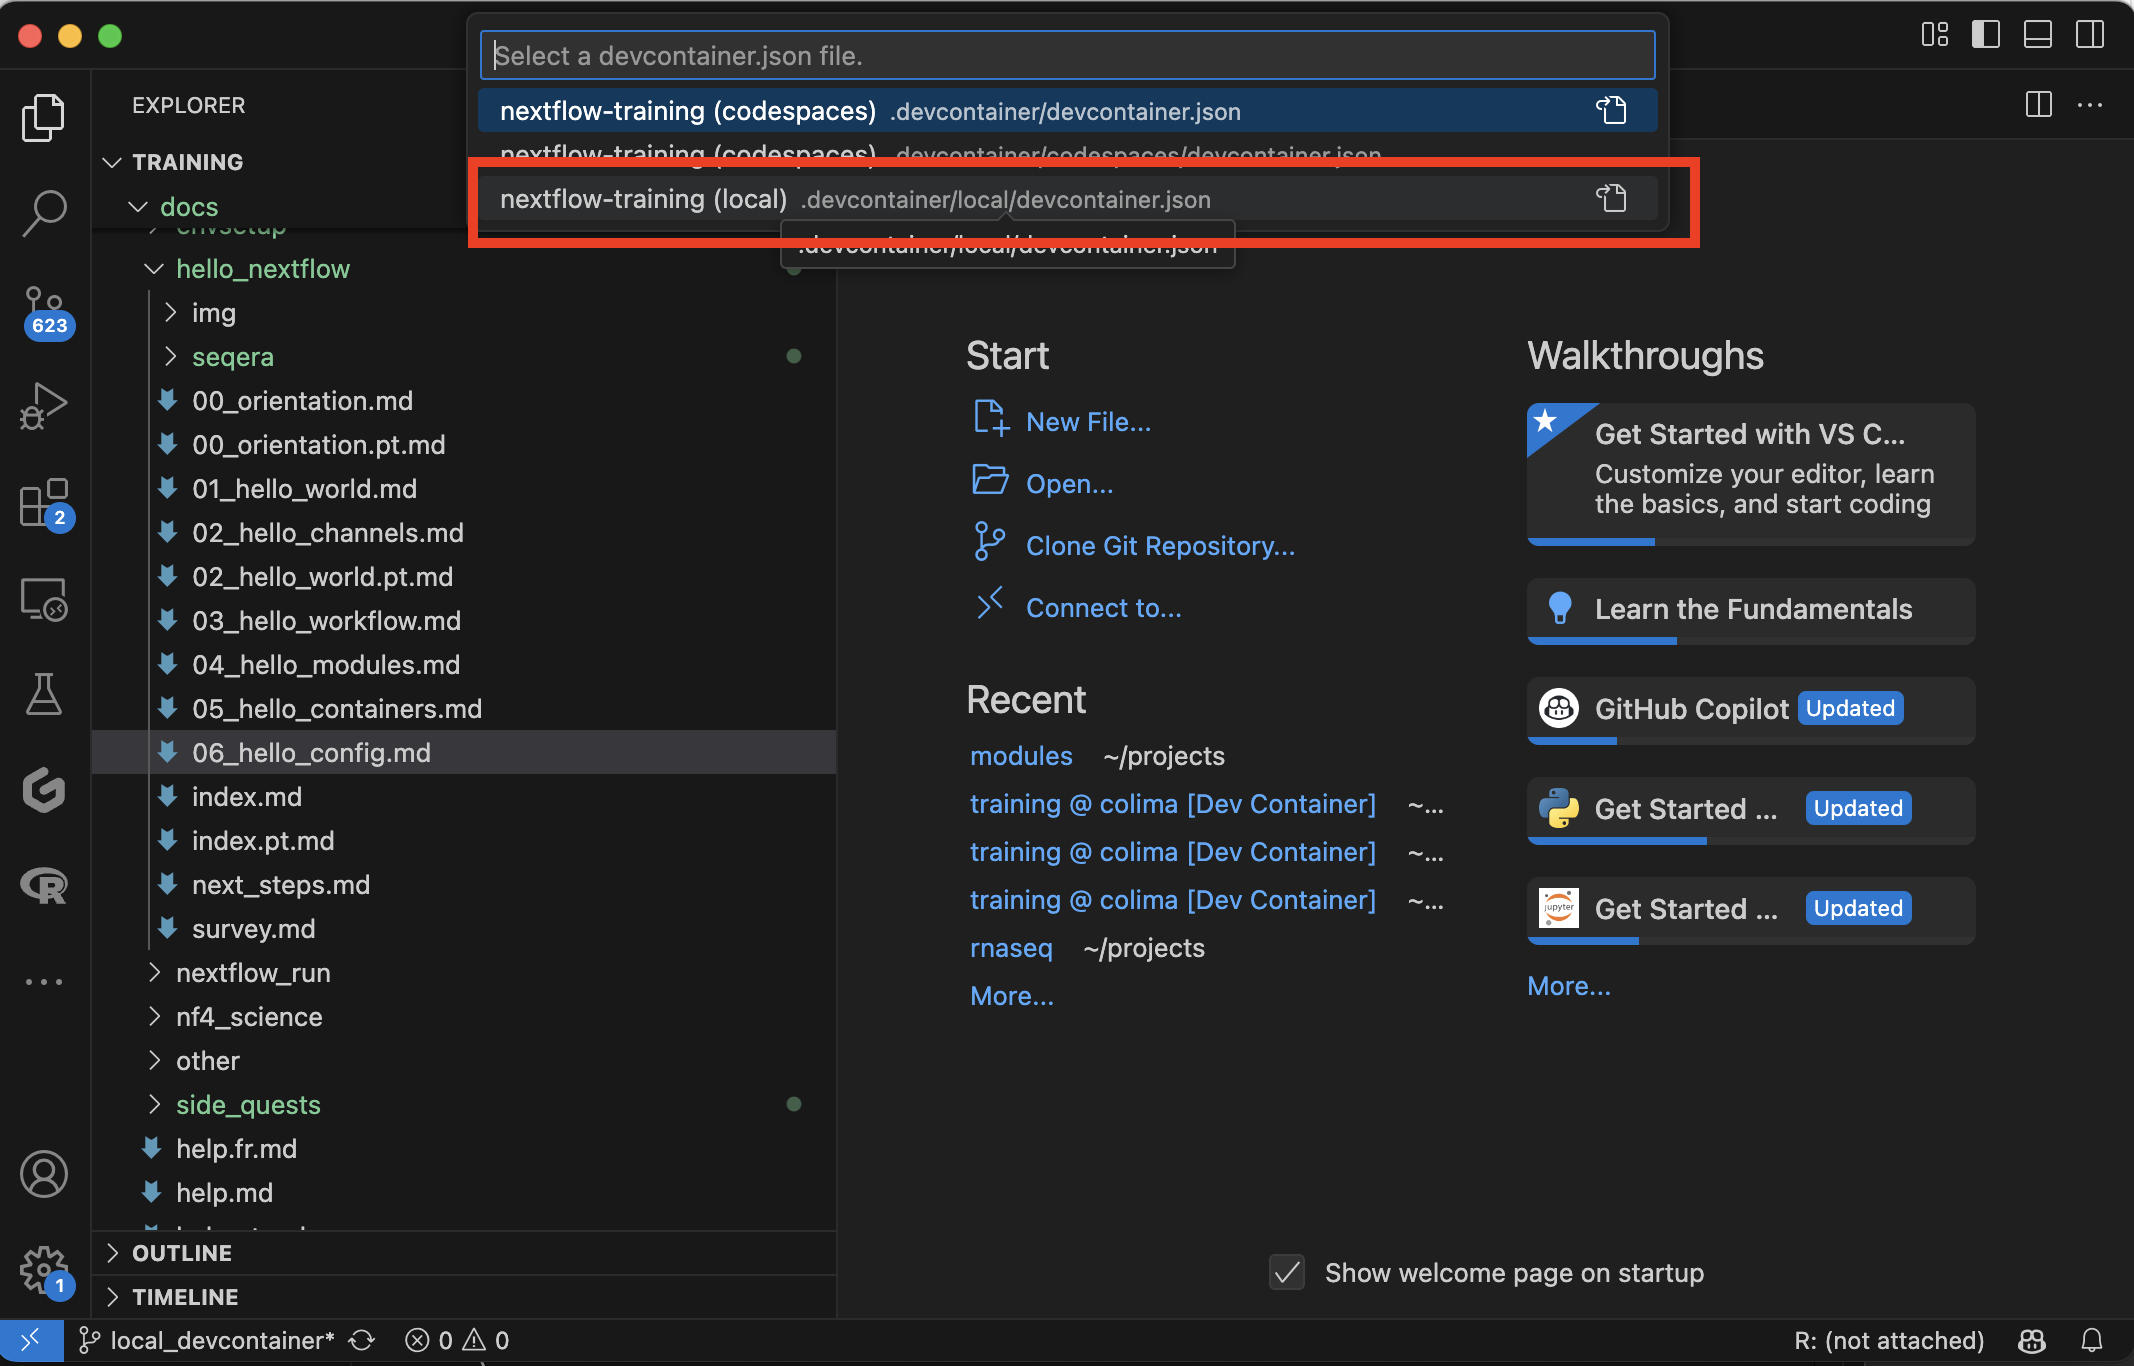2134x1366 pixels.
Task: Open Get Started with VS Code walkthrough
Action: (1750, 473)
